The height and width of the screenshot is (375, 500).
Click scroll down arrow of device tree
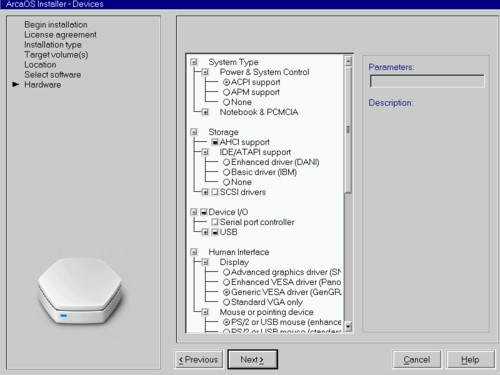pos(348,326)
